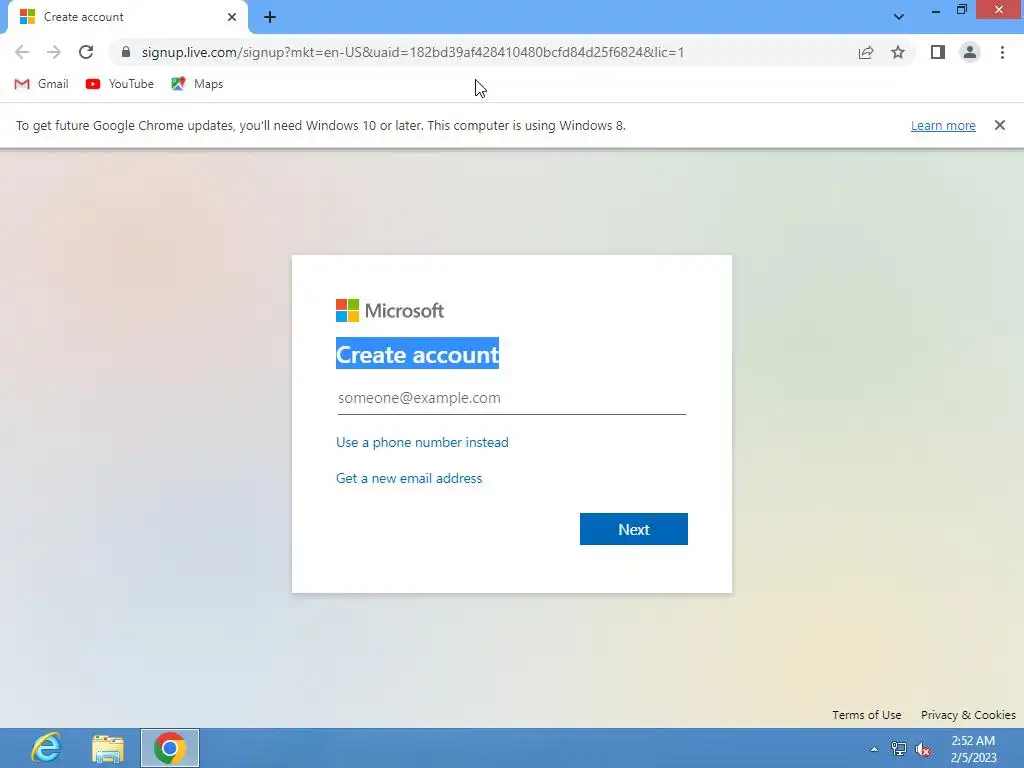Open a new tab with the plus button
Screen dimensions: 1024x768
point(270,17)
